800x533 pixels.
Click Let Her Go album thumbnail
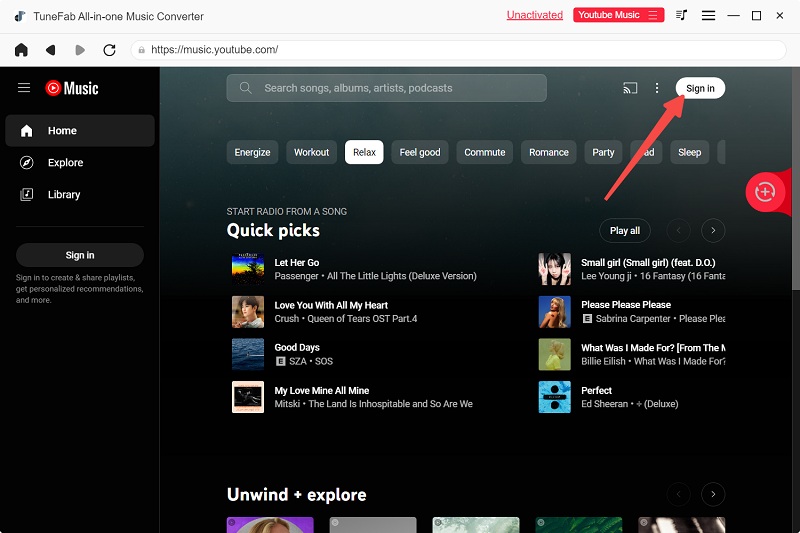tap(248, 269)
